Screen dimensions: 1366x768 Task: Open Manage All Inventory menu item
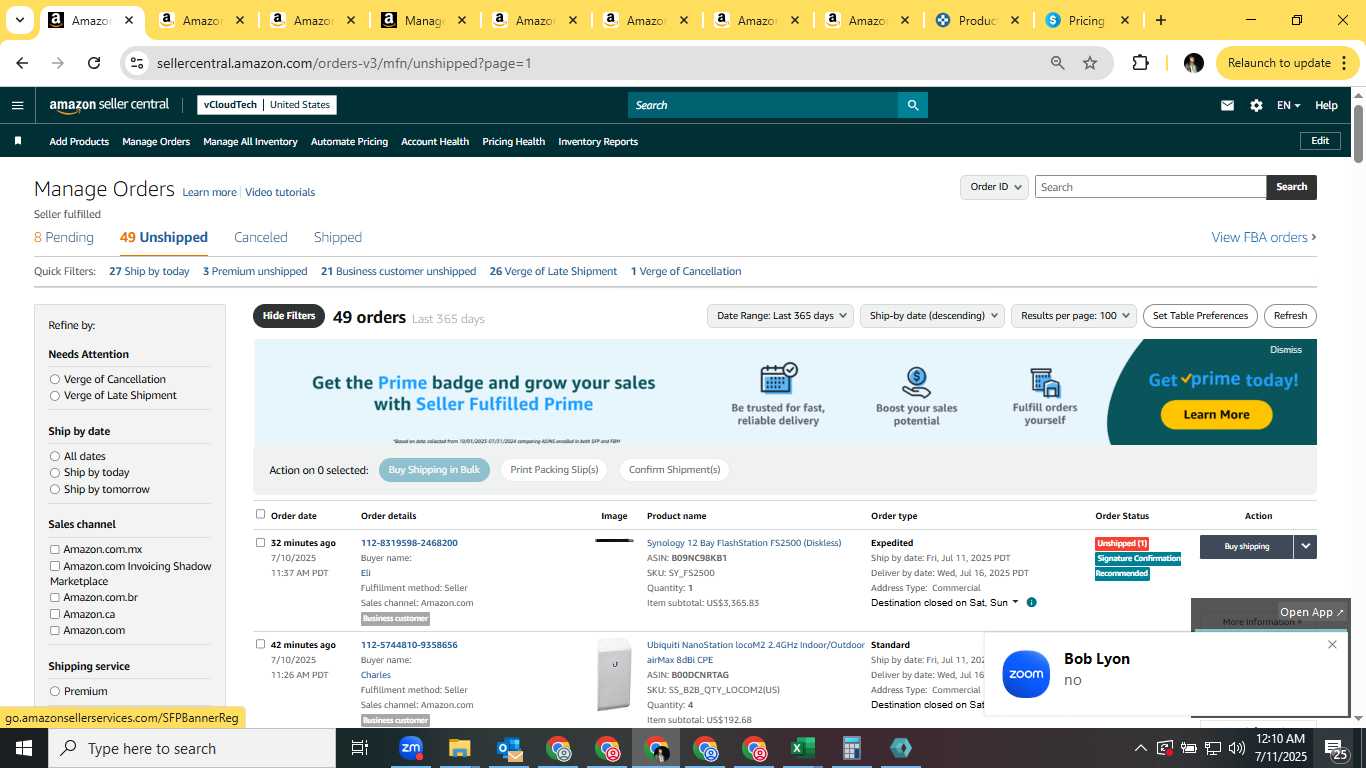click(x=250, y=141)
